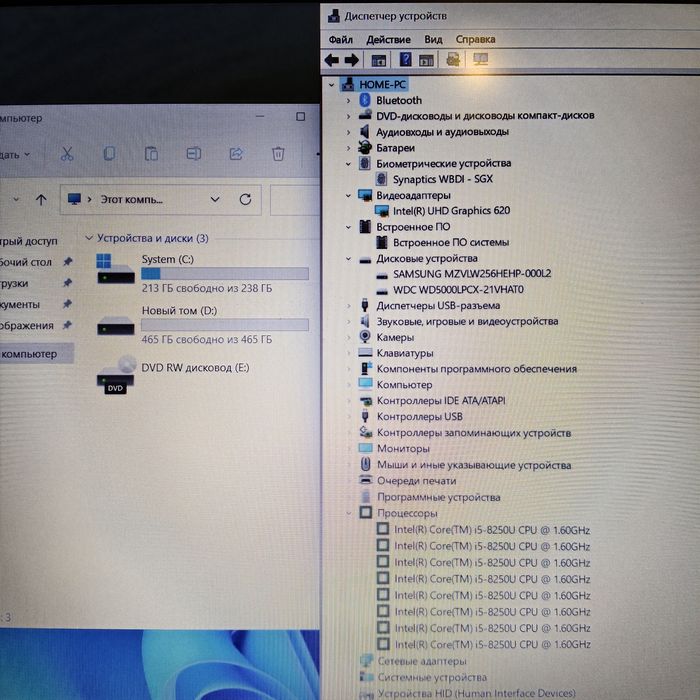700x700 pixels.
Task: Maximize the Explorer window
Action: pos(300,117)
